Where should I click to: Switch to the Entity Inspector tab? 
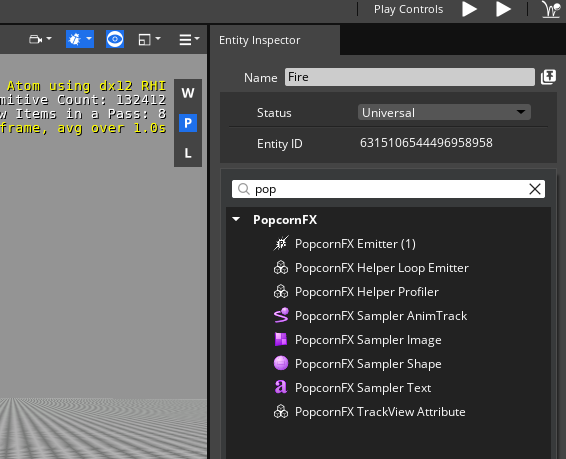pyautogui.click(x=274, y=40)
